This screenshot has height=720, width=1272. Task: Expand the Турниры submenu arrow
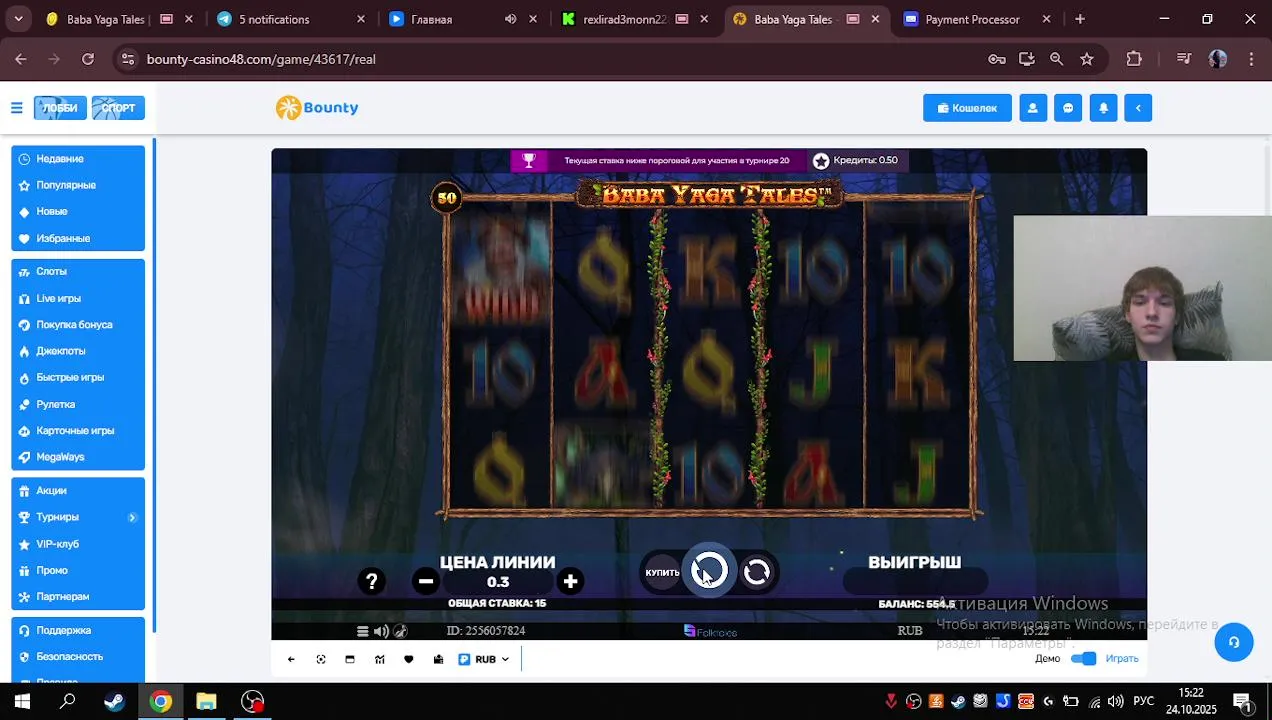132,517
